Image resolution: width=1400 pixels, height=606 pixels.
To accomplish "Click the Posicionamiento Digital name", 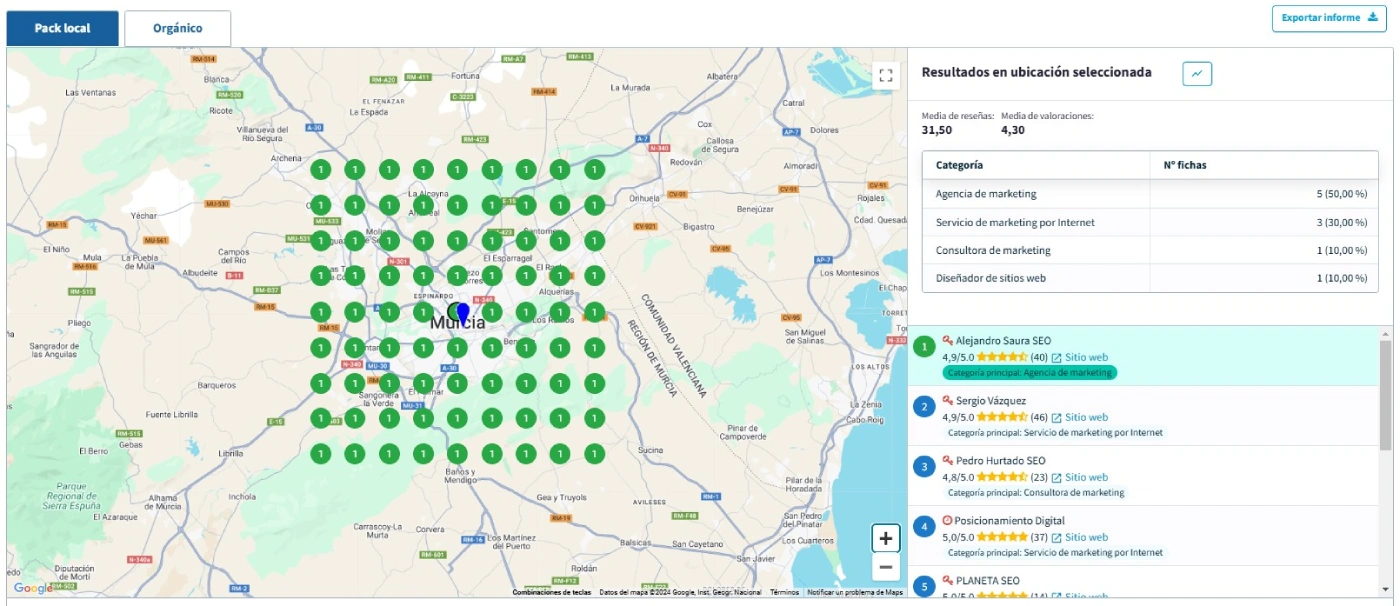I will tap(1009, 521).
